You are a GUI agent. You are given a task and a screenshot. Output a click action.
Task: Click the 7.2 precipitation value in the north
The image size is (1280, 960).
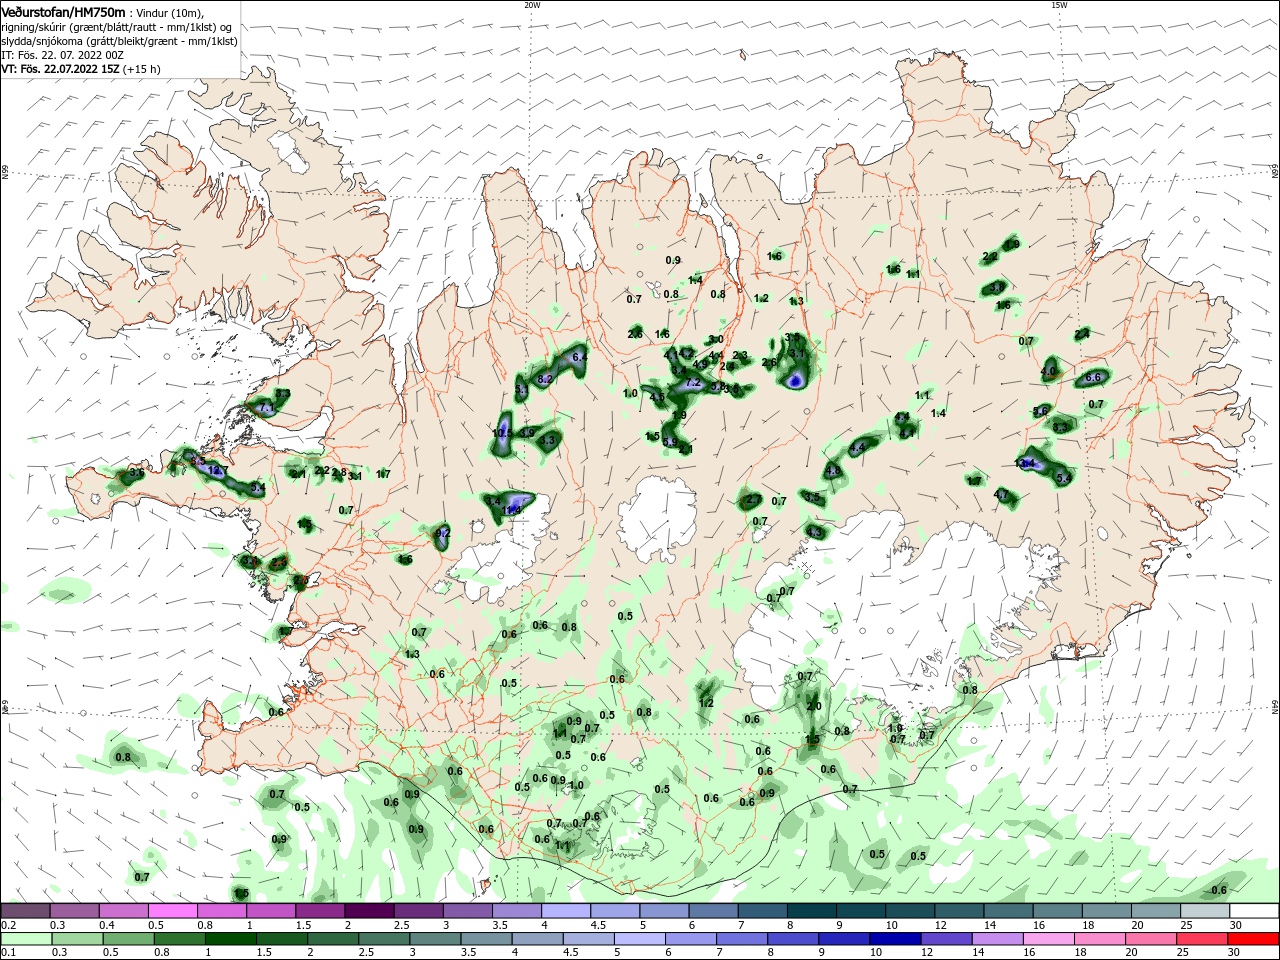tap(693, 383)
